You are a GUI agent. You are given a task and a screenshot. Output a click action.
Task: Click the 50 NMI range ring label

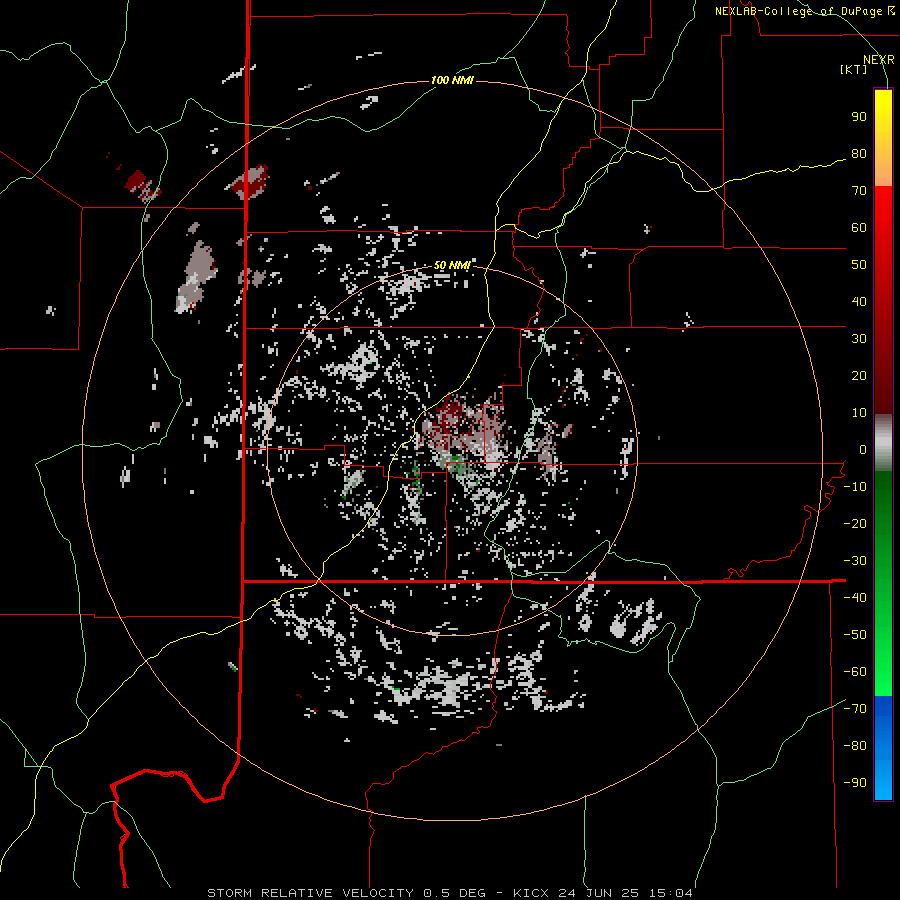pyautogui.click(x=452, y=265)
